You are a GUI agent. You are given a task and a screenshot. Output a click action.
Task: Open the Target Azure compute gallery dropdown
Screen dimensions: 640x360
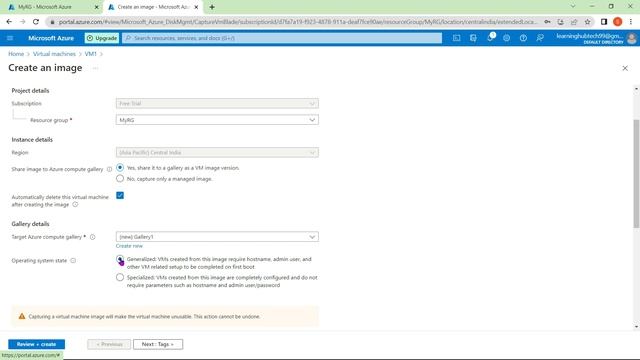point(217,237)
